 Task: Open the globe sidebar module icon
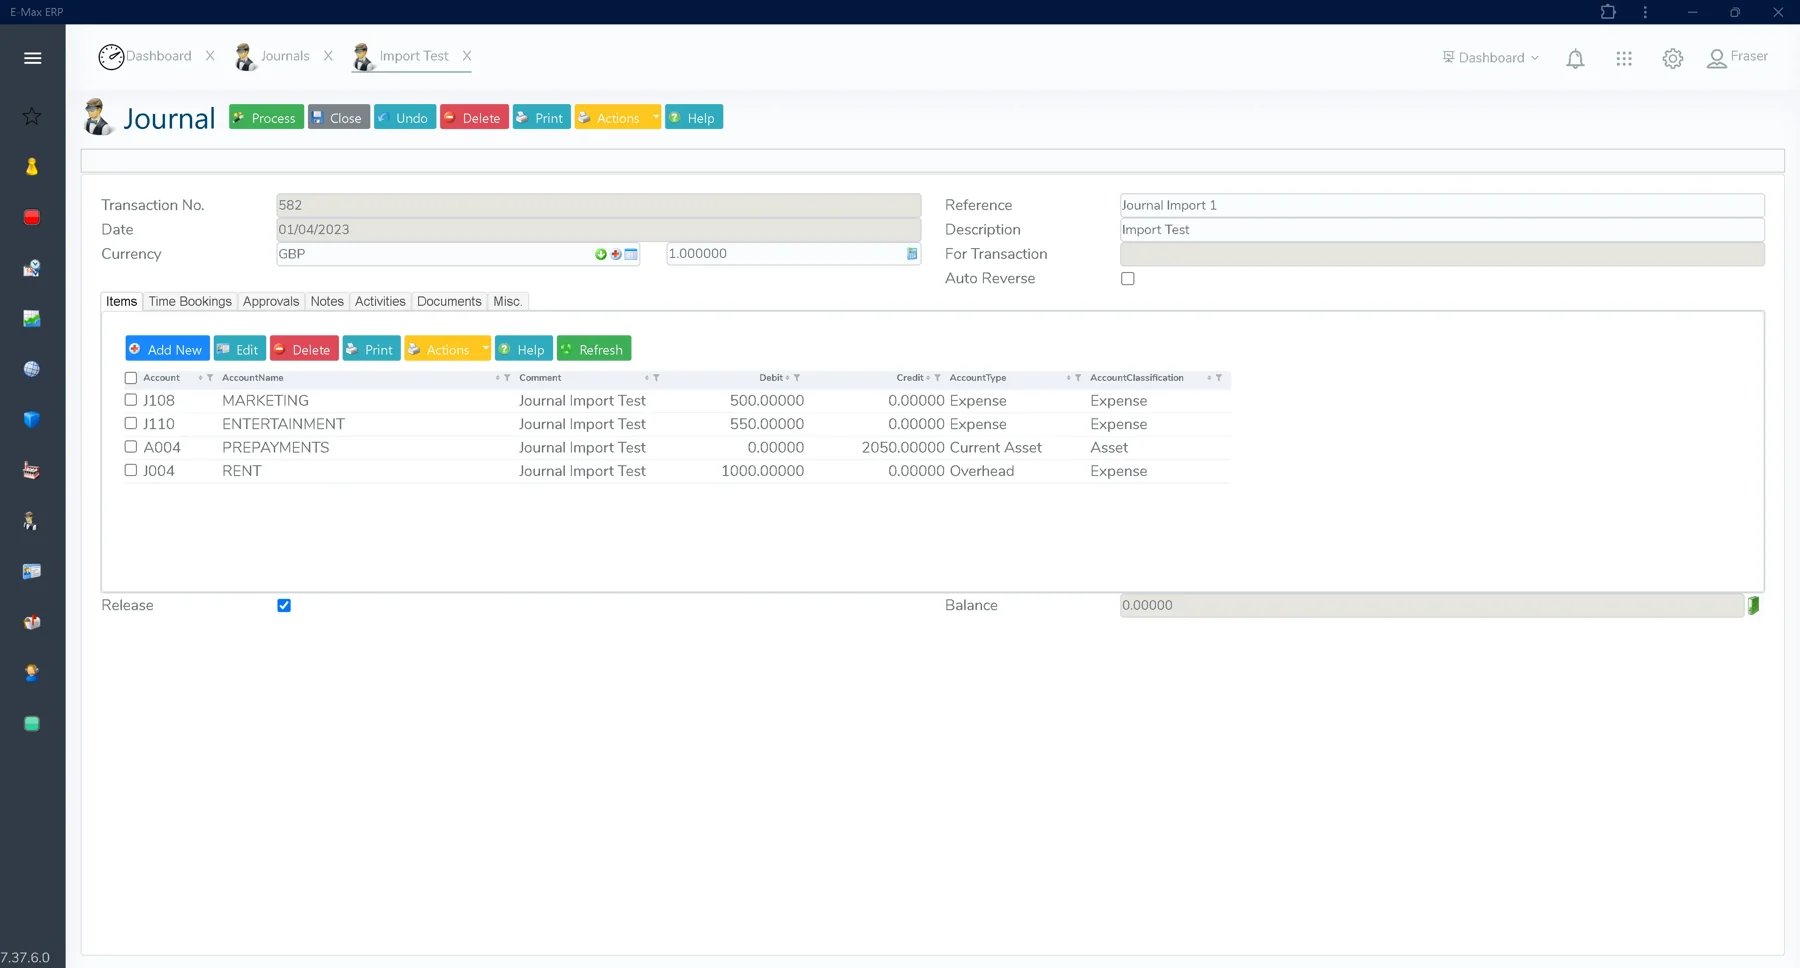point(32,369)
